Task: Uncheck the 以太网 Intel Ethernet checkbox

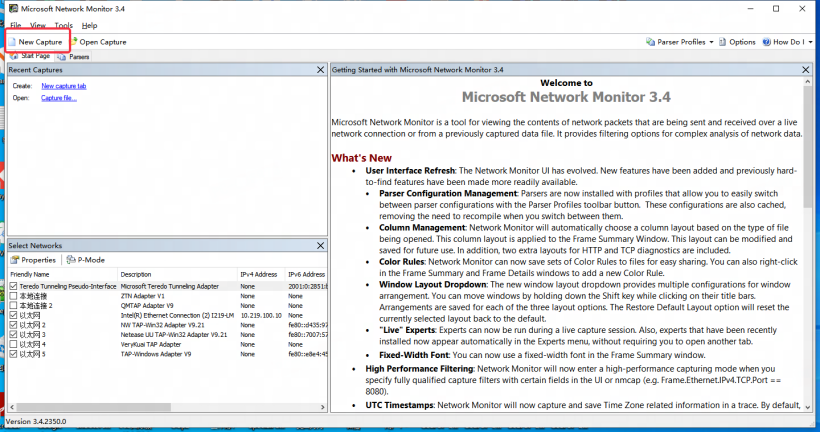Action: 14,315
